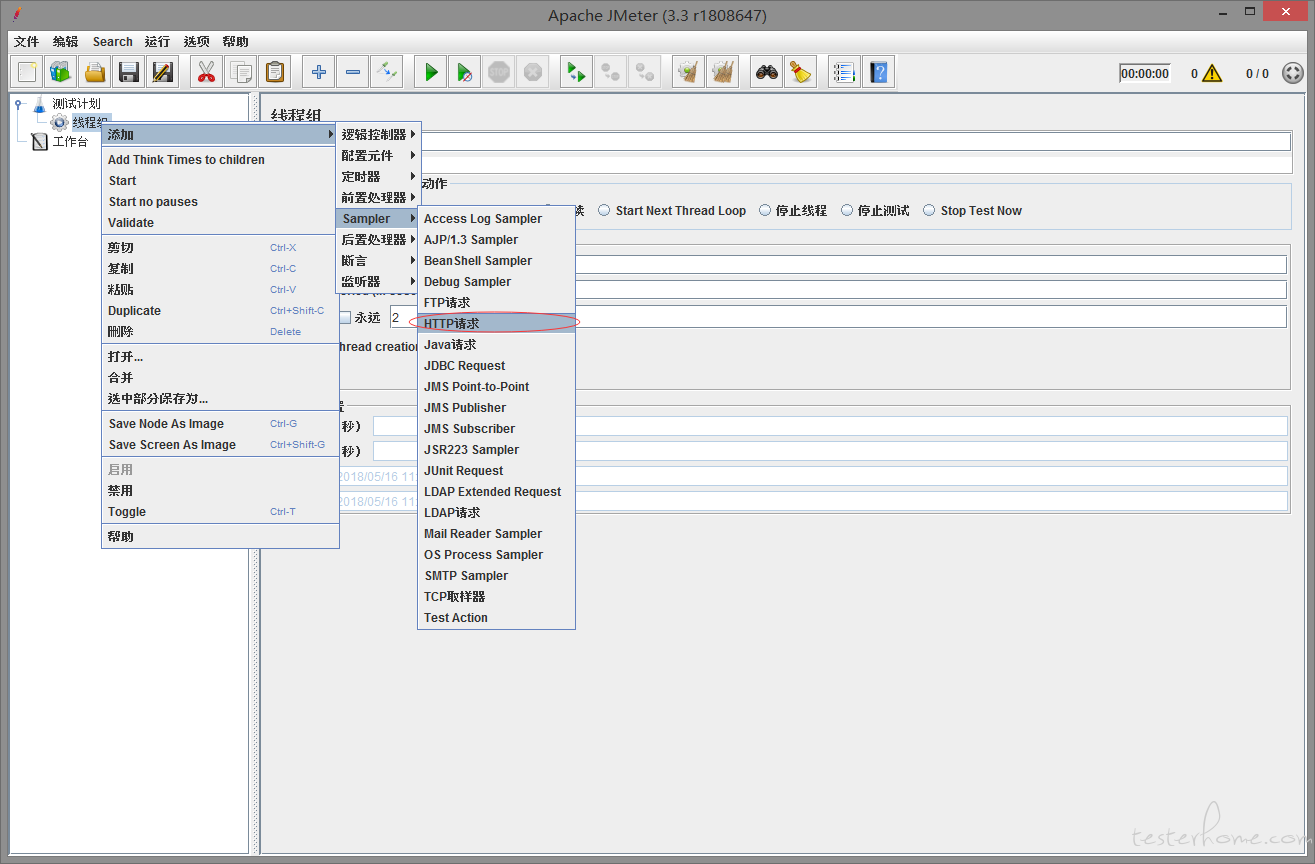Click the greyed Stop toolbar icon
Screen dimensions: 1315x864
coord(499,72)
